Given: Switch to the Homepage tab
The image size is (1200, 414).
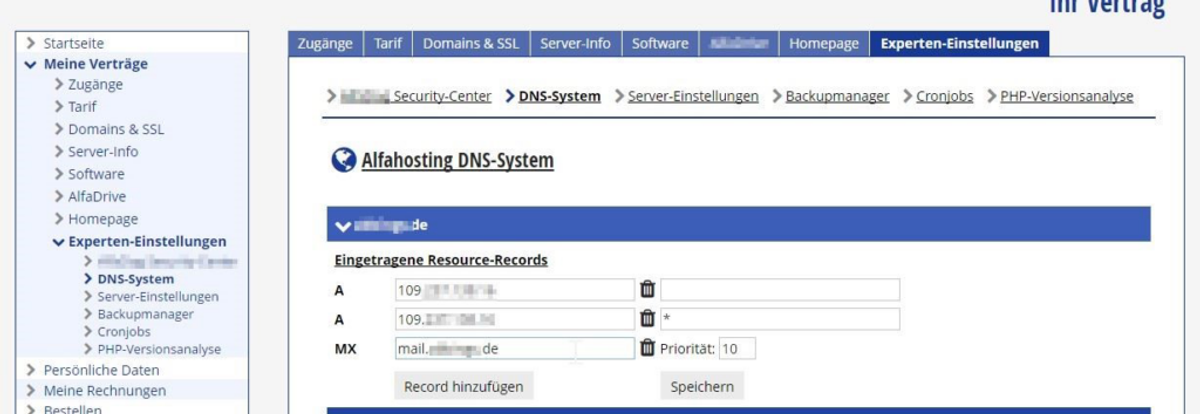Looking at the screenshot, I should (x=824, y=44).
